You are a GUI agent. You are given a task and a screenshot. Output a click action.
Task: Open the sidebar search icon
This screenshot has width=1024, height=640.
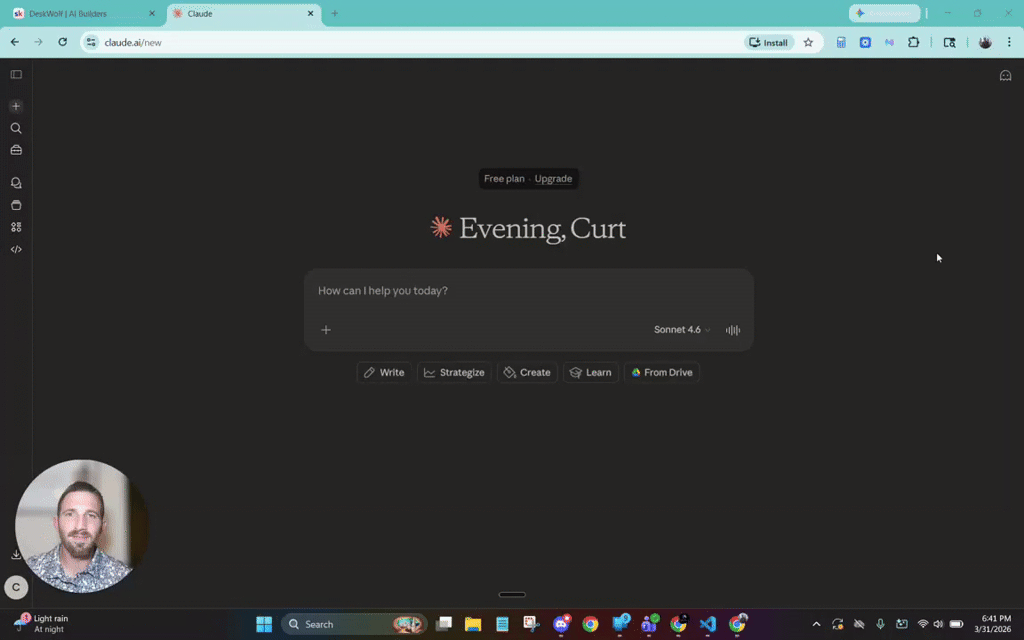16,128
